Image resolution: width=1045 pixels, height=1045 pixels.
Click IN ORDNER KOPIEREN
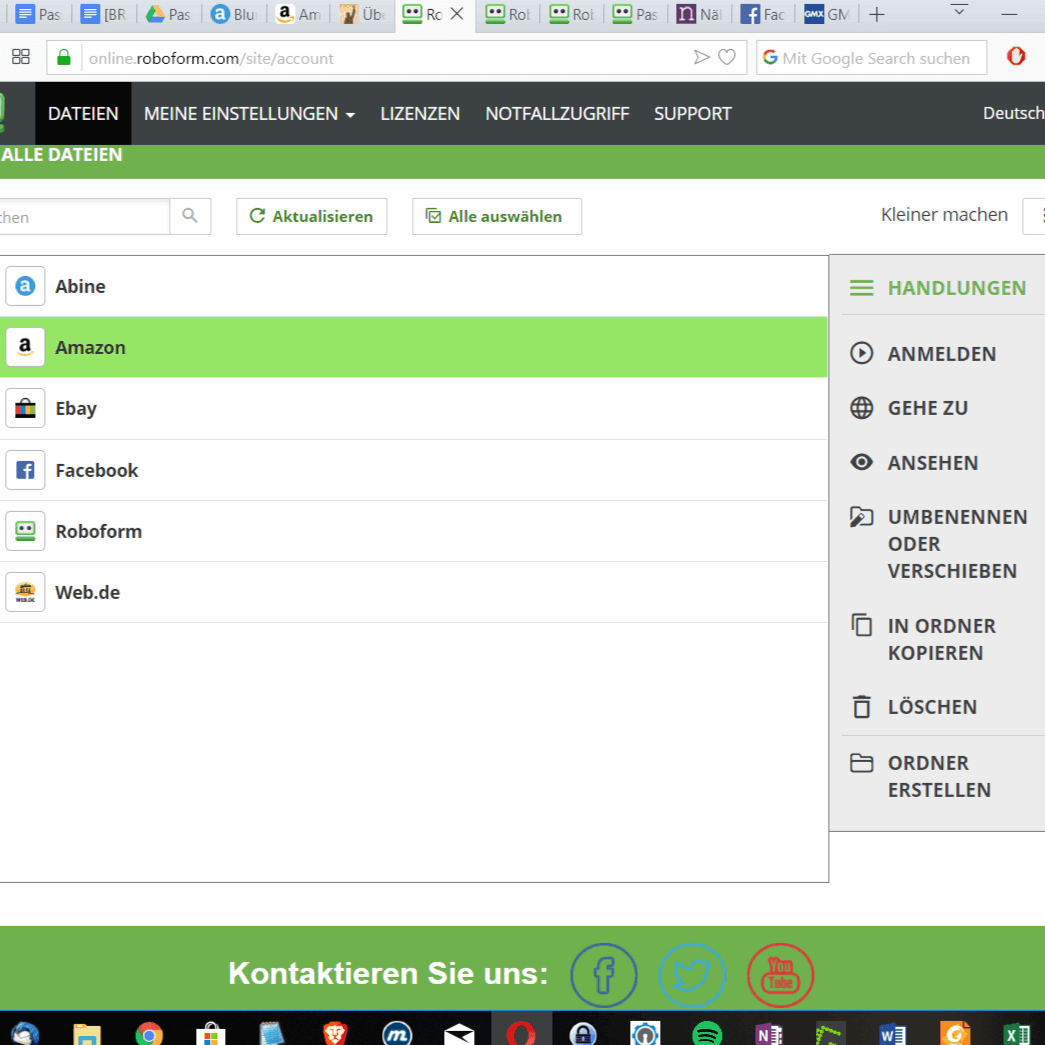pos(923,639)
